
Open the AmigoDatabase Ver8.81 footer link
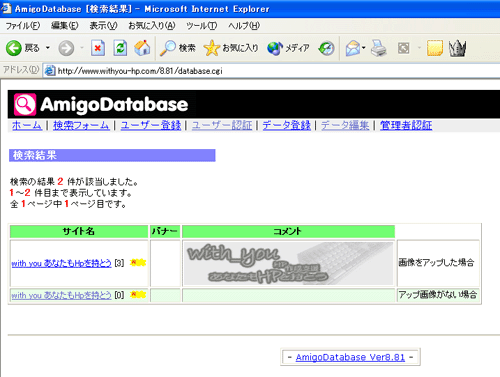click(350, 357)
